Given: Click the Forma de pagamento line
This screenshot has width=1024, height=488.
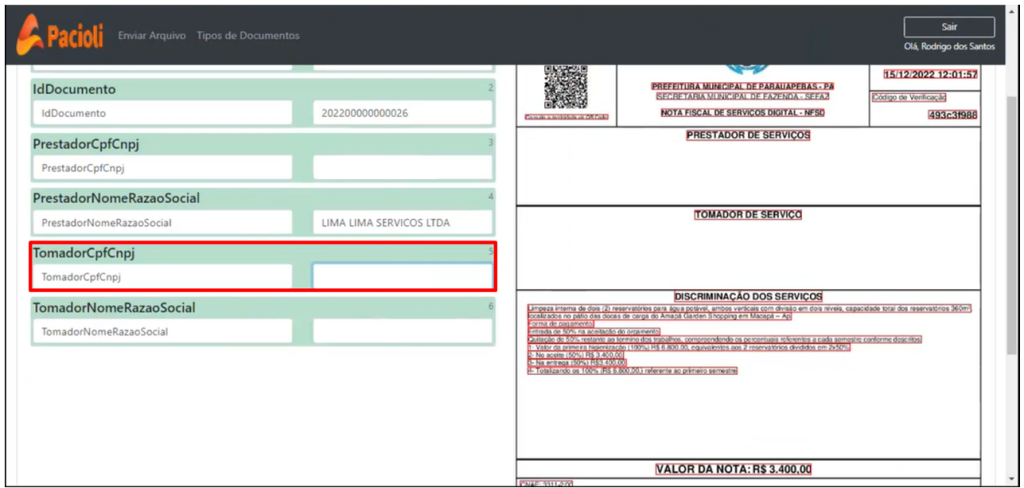Looking at the screenshot, I should [560, 323].
